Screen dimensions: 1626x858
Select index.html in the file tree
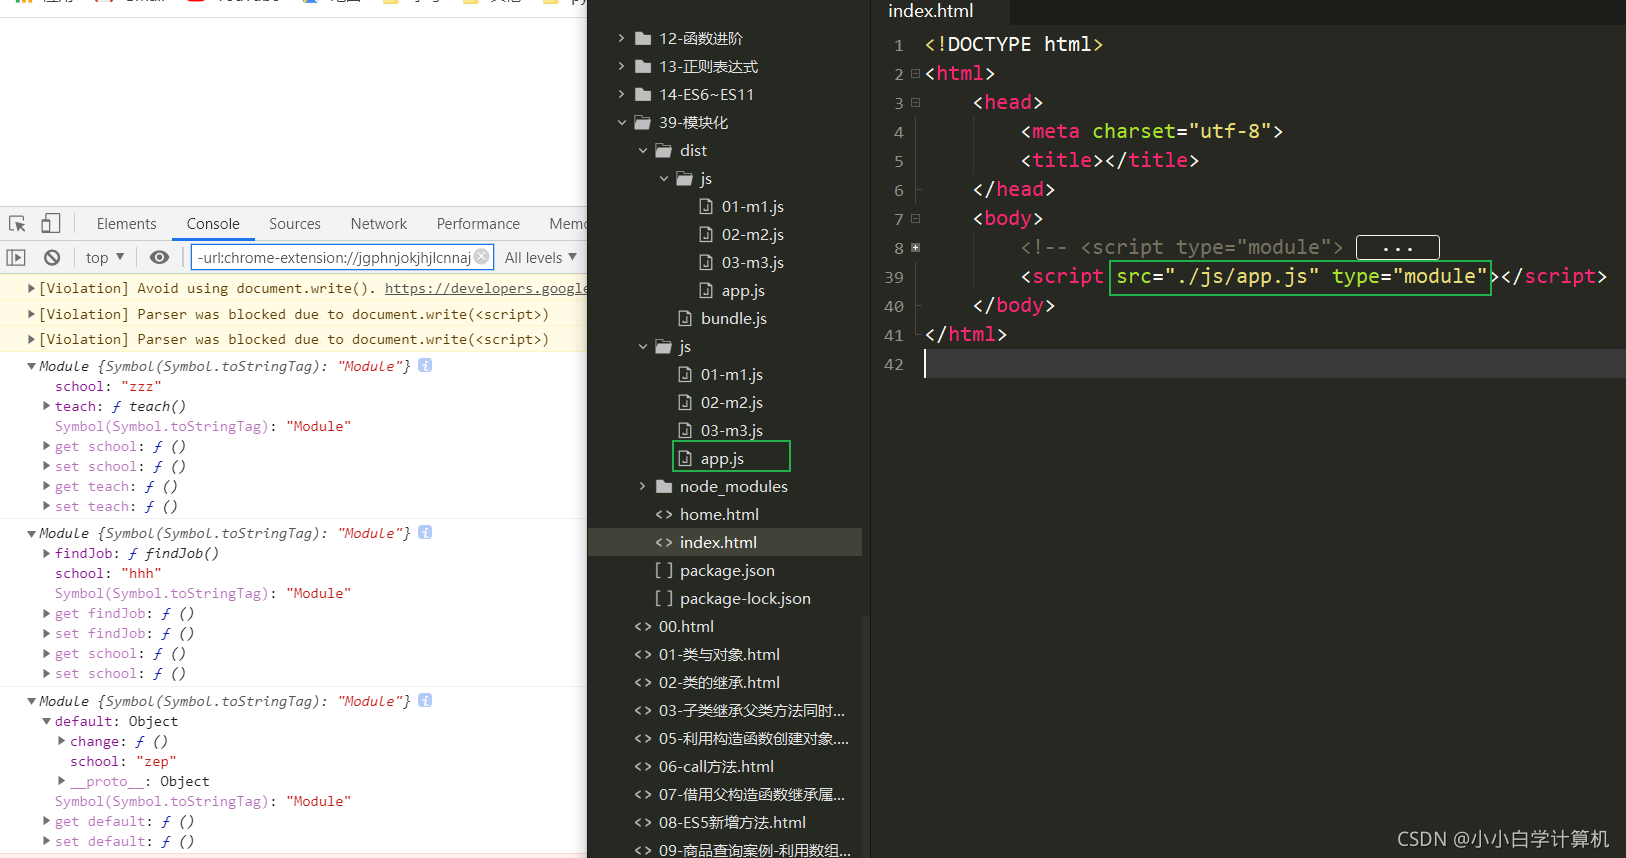point(718,542)
